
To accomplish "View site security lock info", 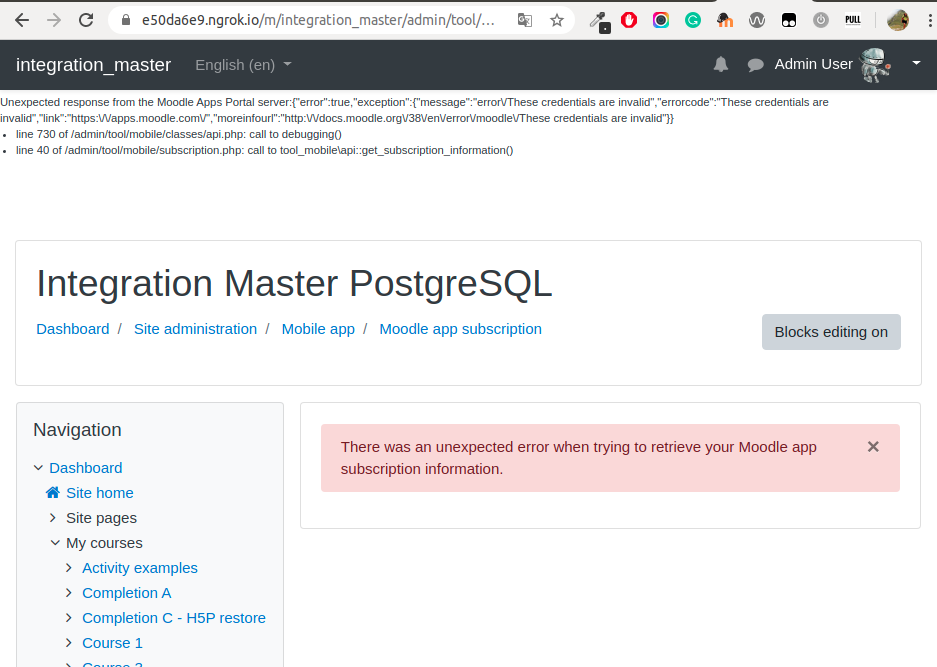I will coord(125,20).
